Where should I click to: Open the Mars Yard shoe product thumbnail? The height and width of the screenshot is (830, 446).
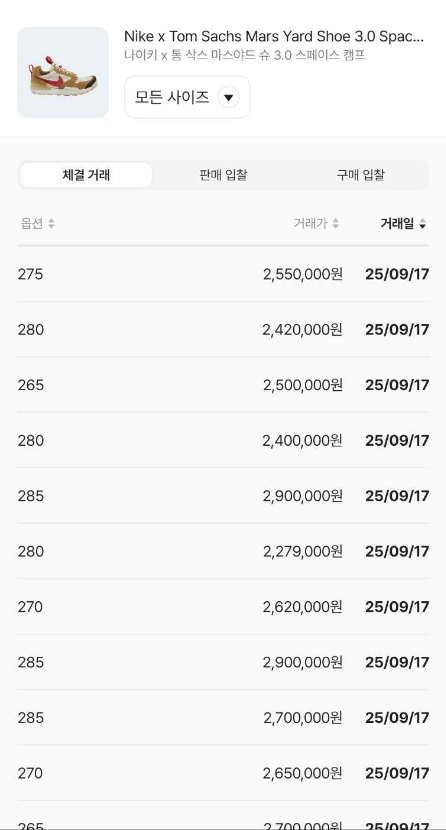coord(63,73)
